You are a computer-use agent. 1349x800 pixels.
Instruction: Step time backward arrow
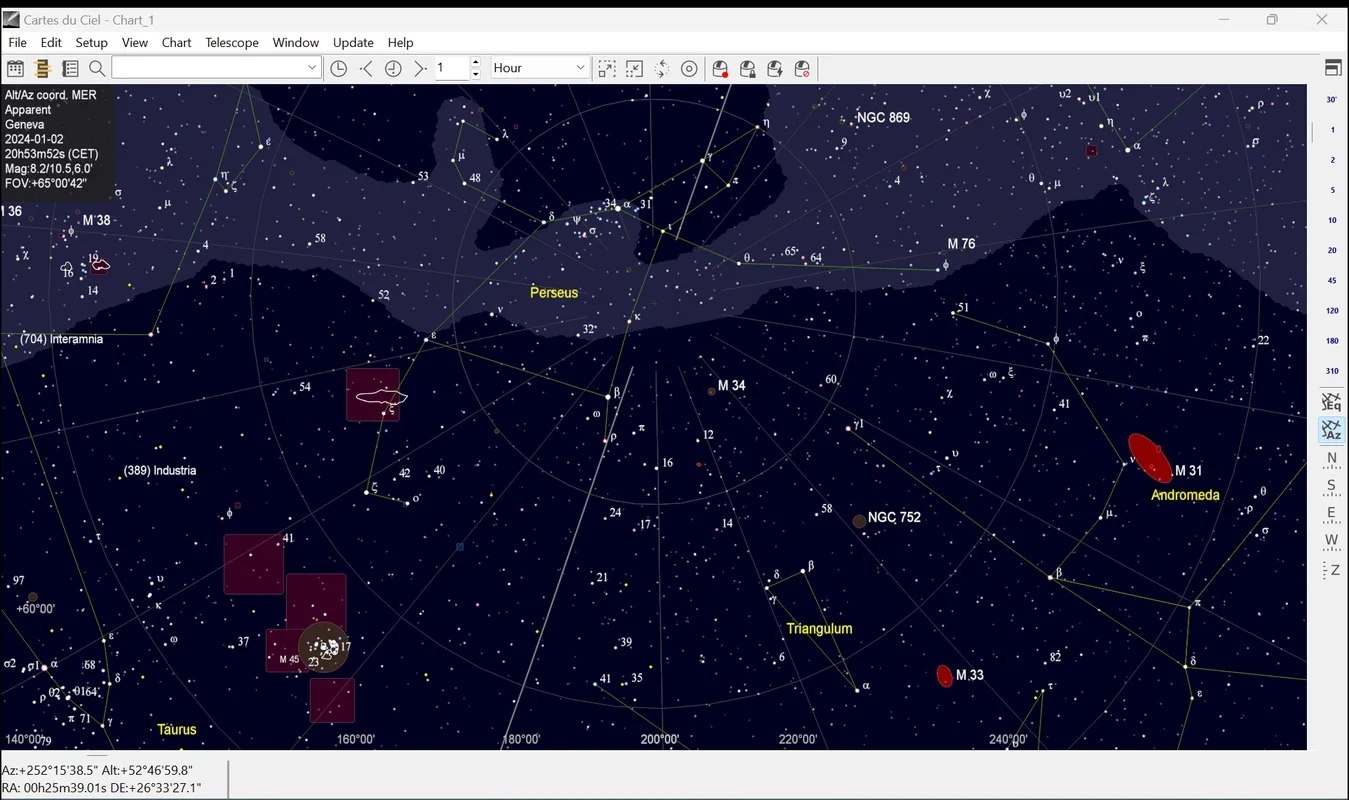[x=366, y=68]
